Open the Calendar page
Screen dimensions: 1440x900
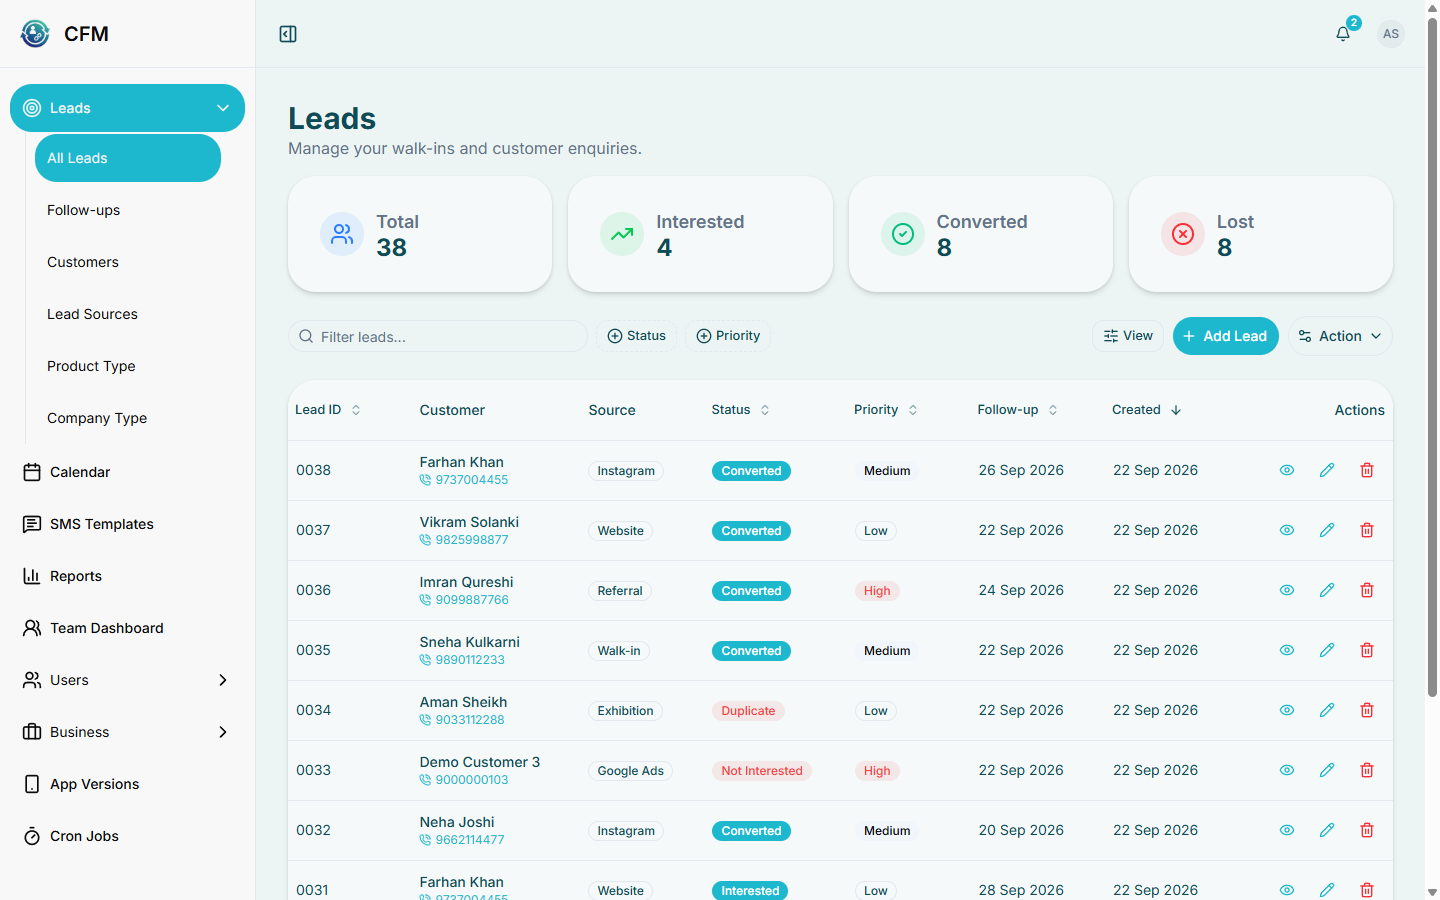pos(127,472)
